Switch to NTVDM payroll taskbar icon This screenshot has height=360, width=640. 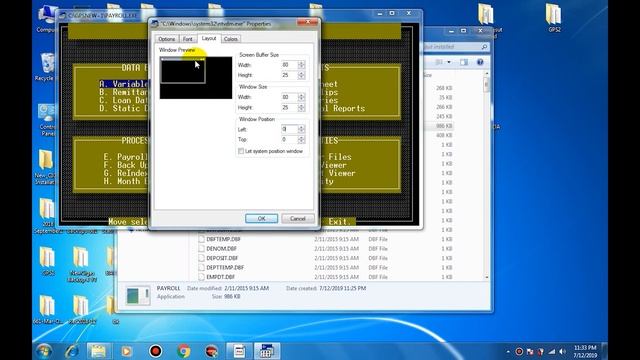(x=267, y=351)
